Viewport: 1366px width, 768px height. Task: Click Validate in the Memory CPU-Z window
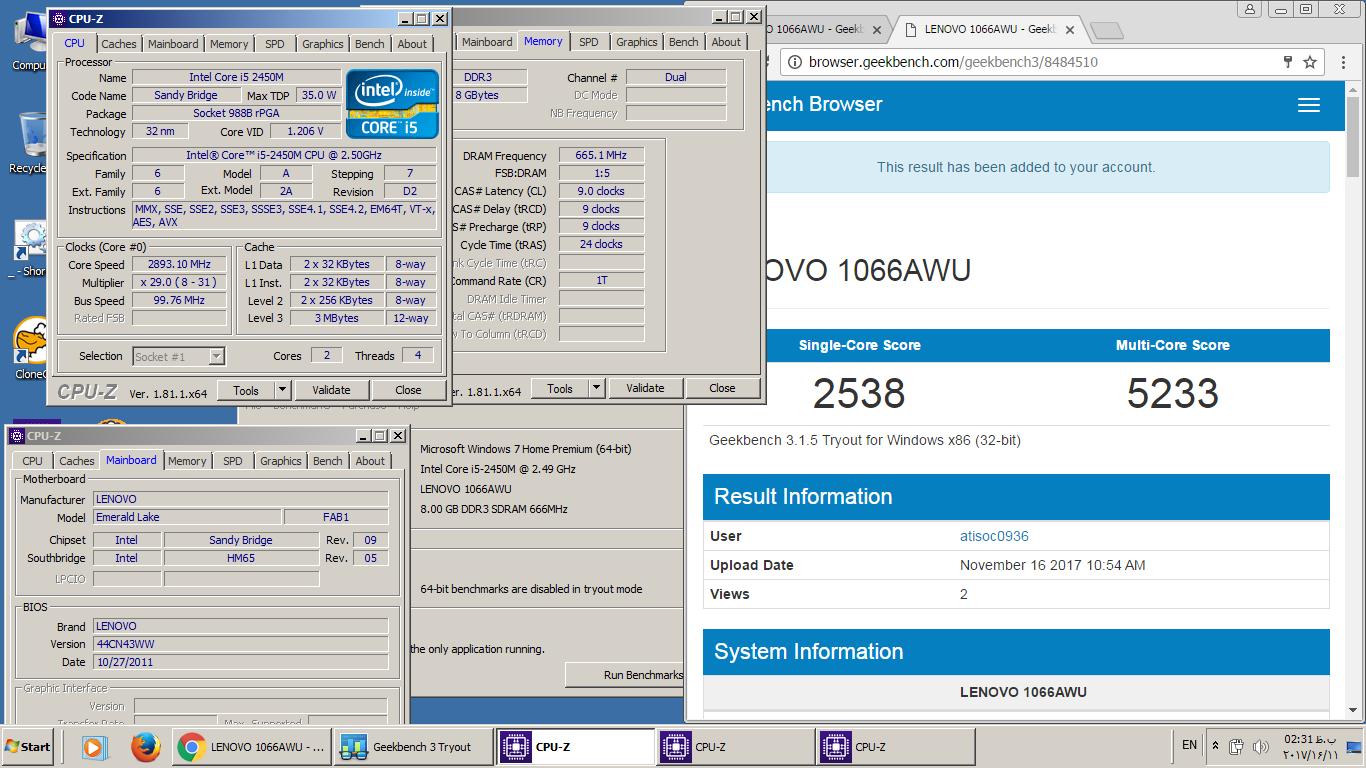tap(645, 388)
